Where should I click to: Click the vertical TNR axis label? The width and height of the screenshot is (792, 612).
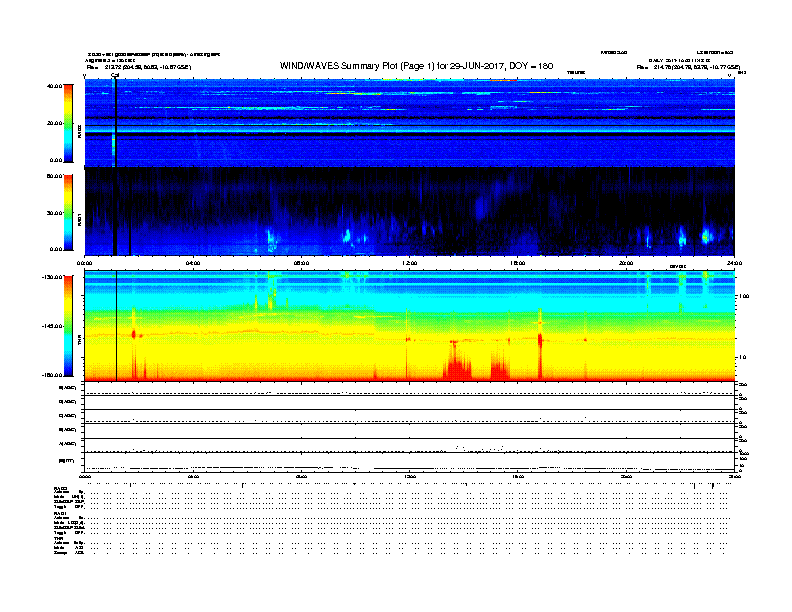tap(79, 342)
